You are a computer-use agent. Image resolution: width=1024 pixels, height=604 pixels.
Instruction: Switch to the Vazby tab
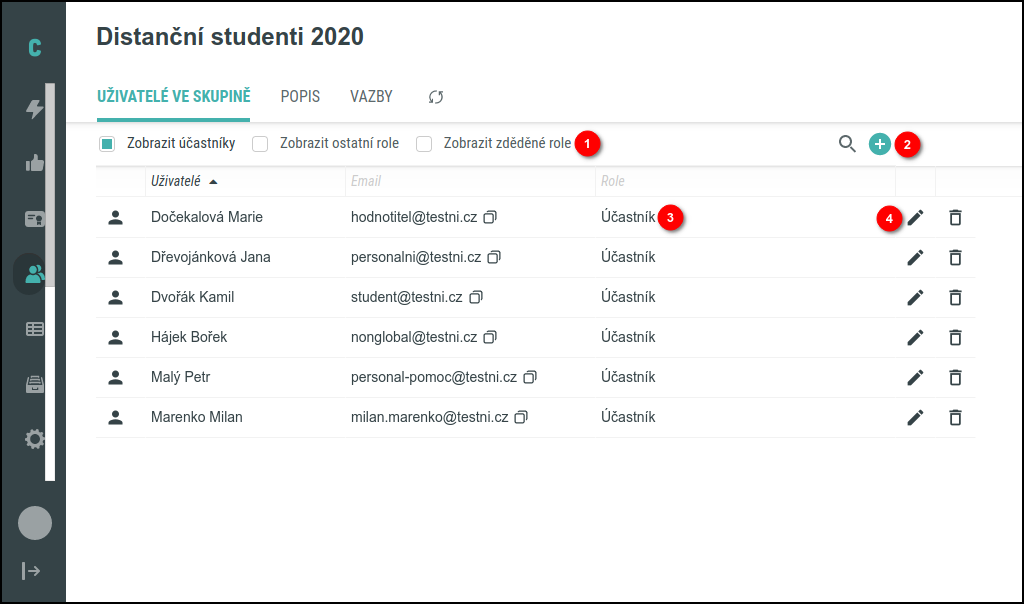371,97
